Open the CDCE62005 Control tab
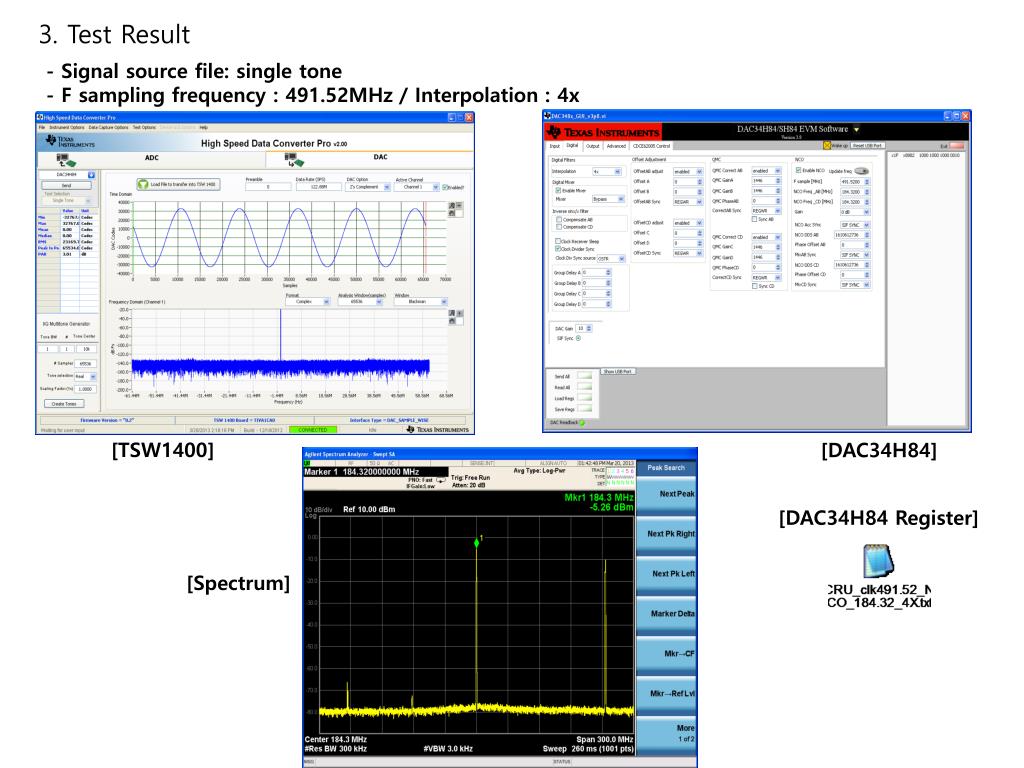Viewport: 1024px width, 768px height. coord(651,146)
